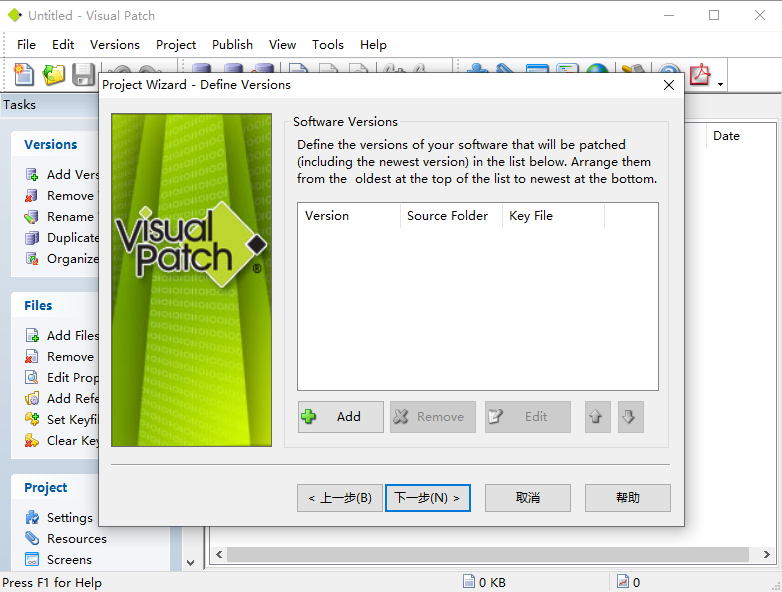Click the Tasks panel title

coord(19,105)
